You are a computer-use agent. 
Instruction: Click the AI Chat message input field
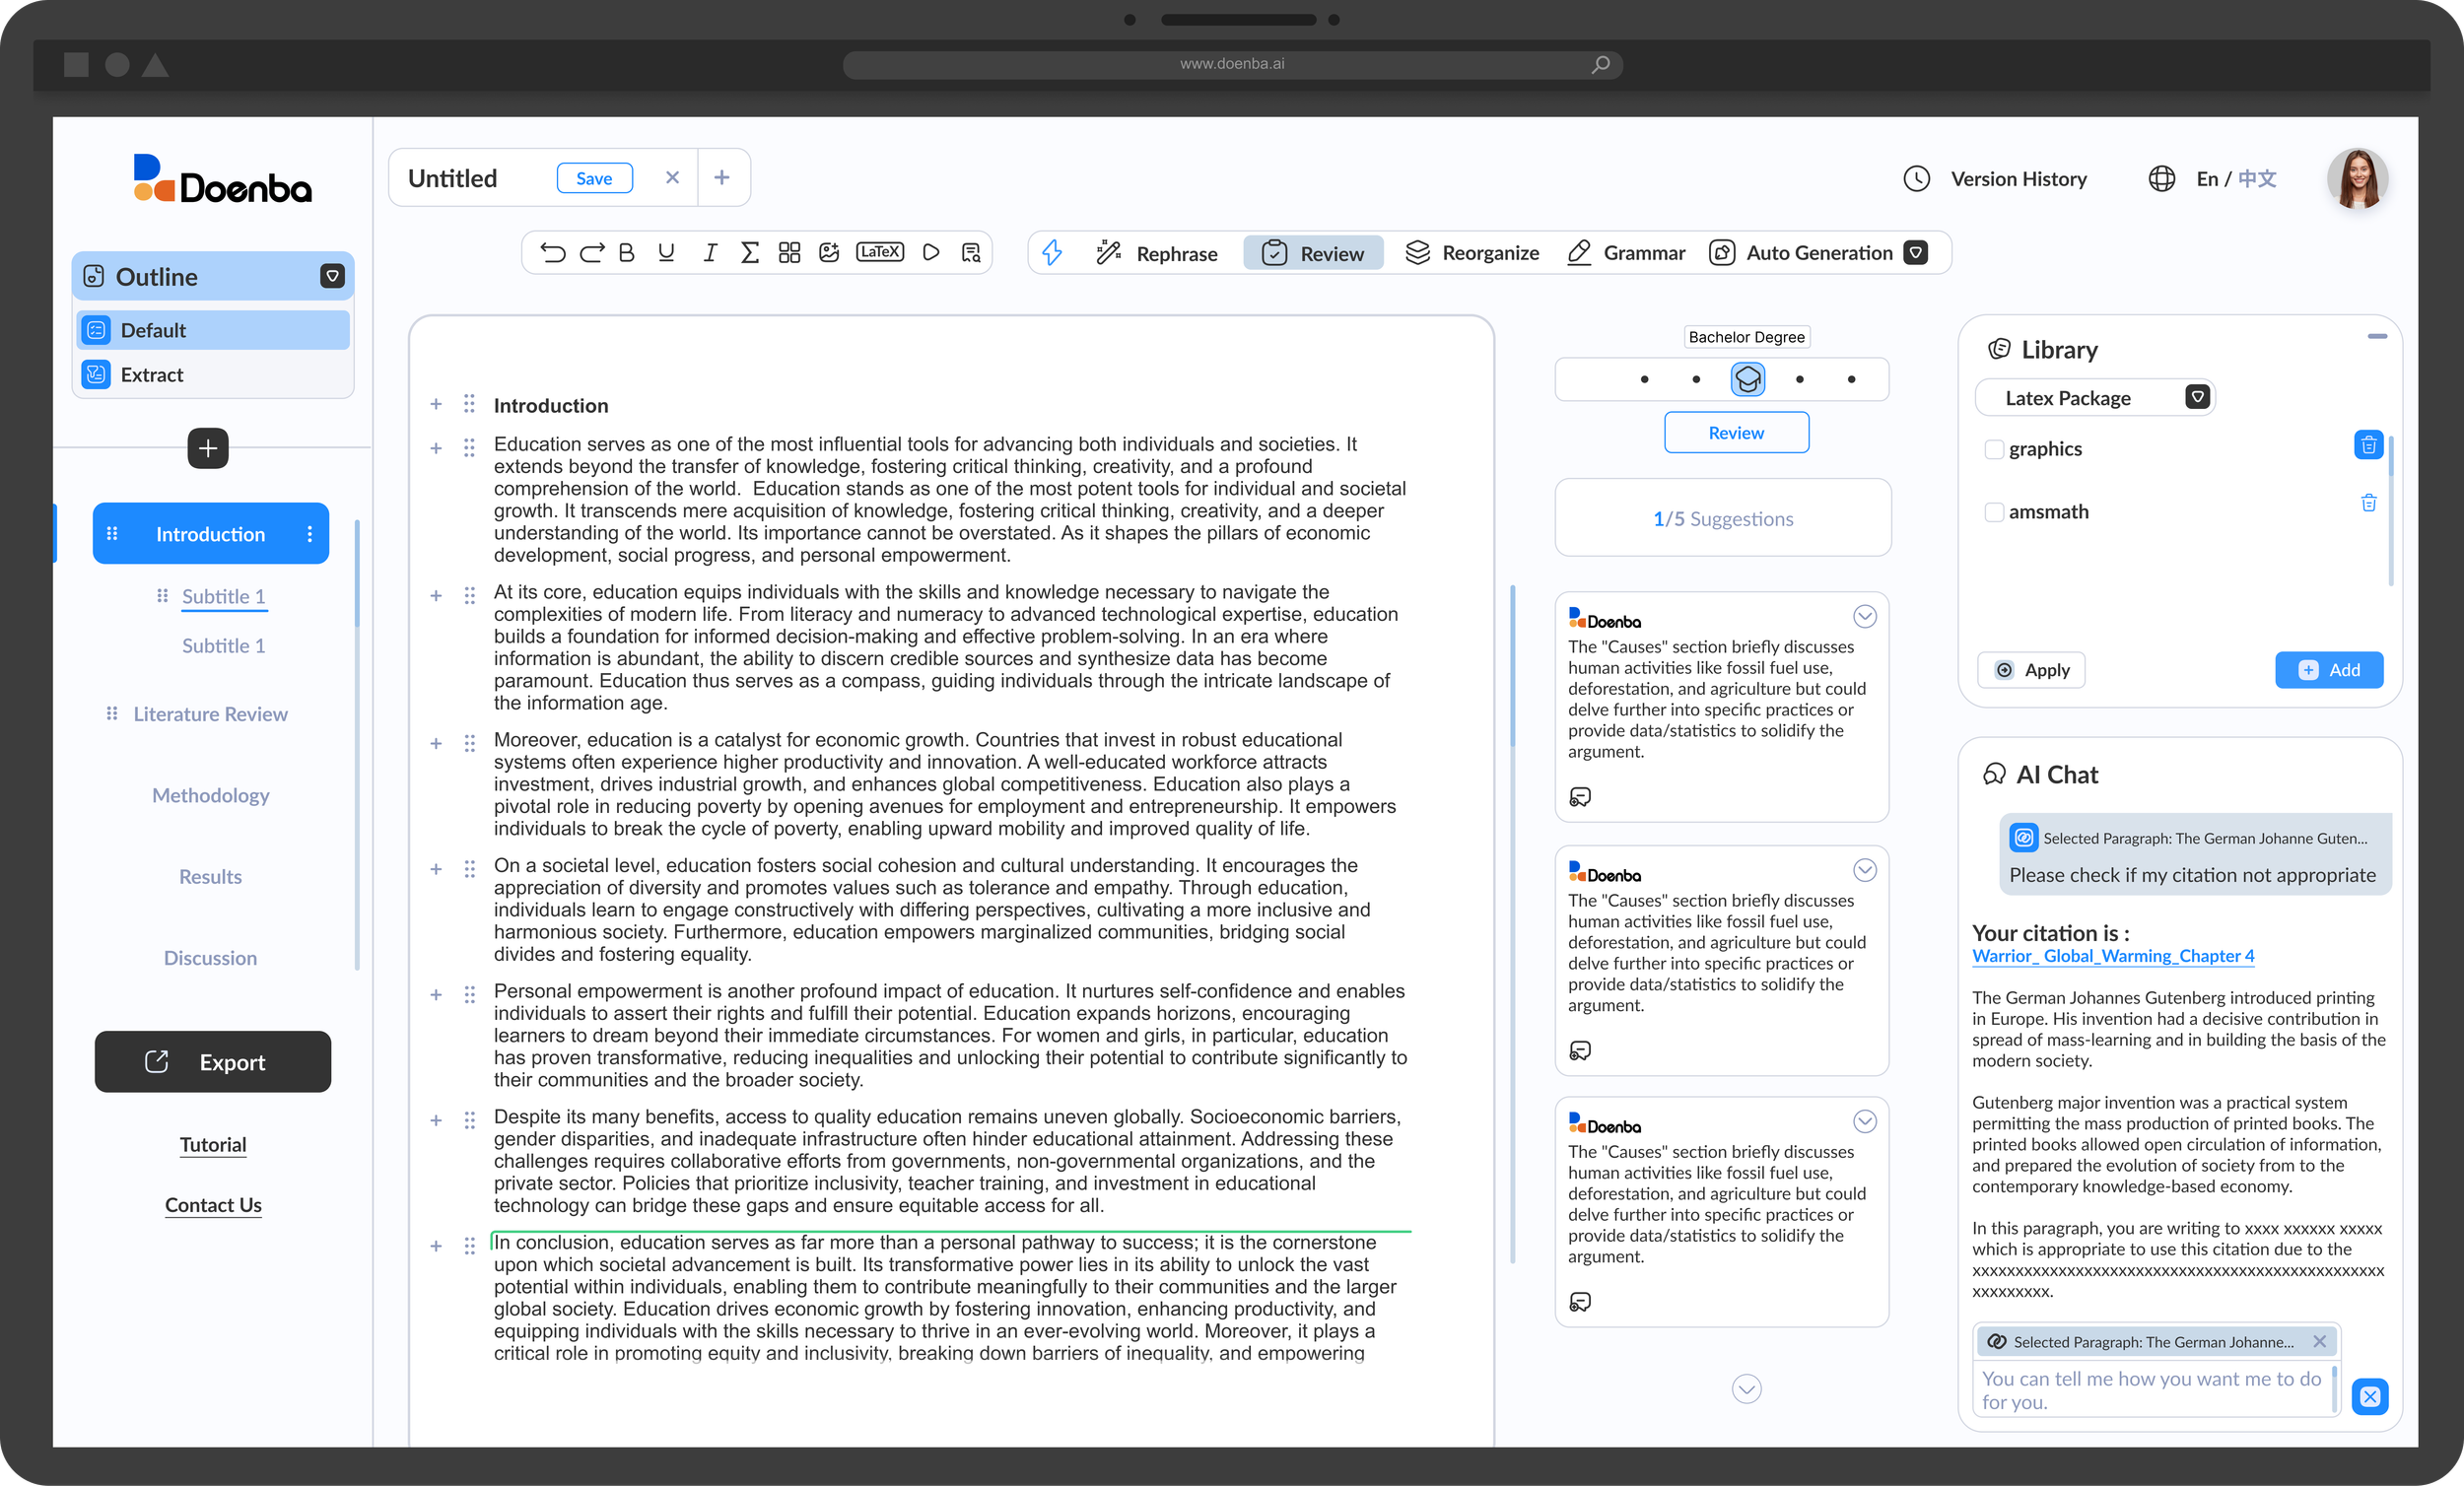coord(2152,1389)
